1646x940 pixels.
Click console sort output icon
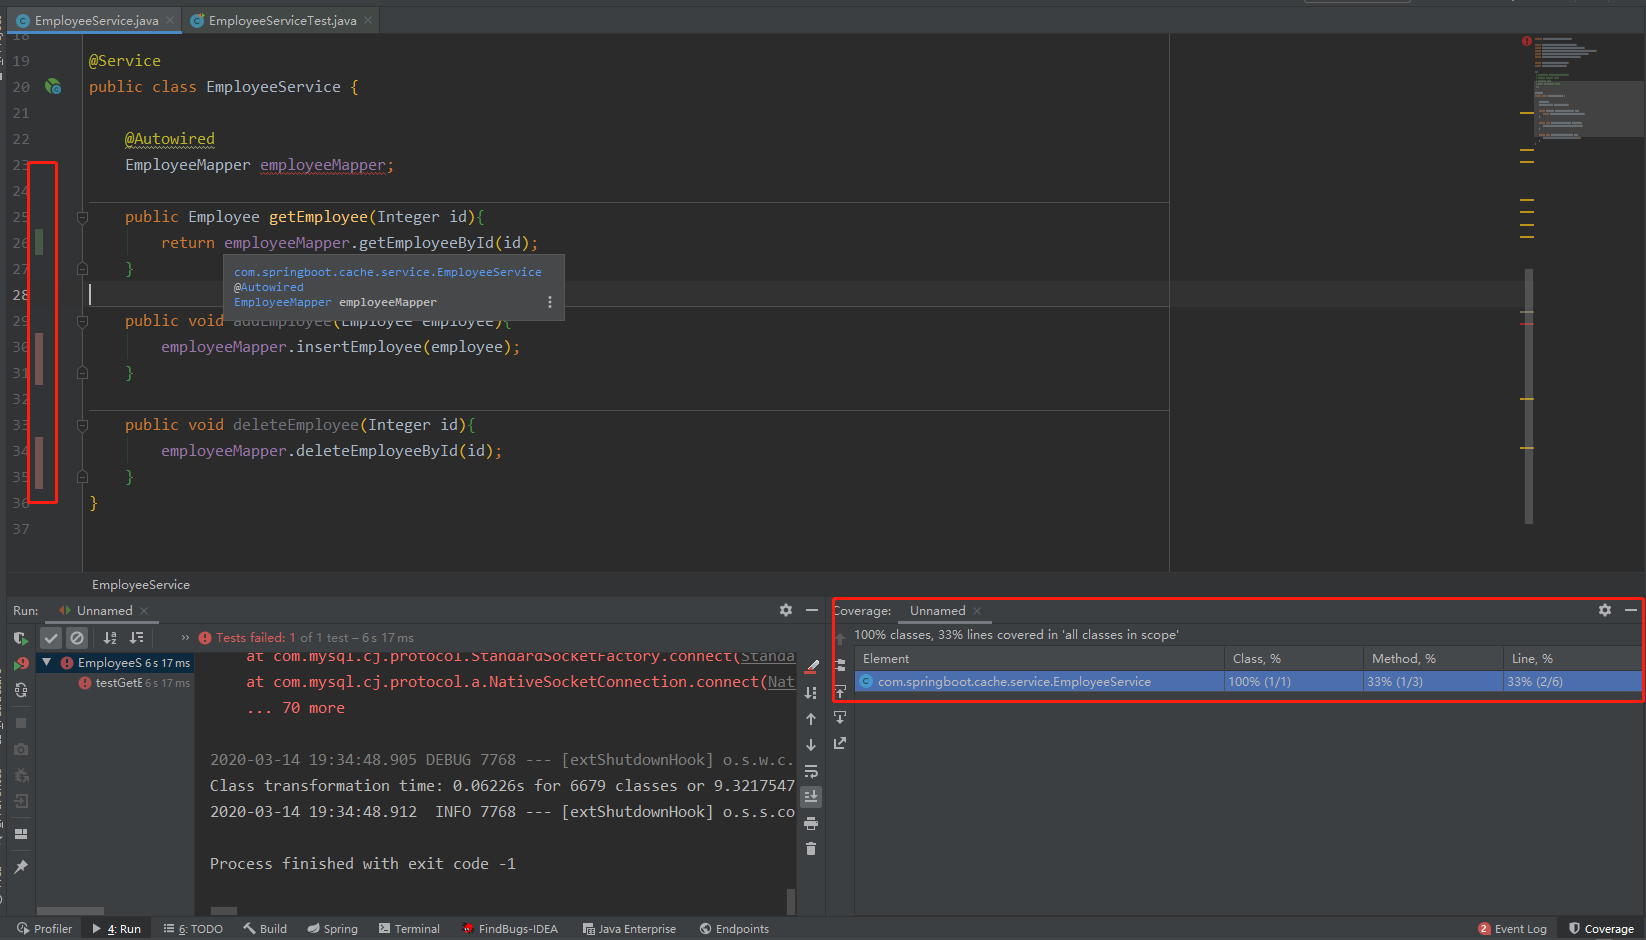pos(811,692)
